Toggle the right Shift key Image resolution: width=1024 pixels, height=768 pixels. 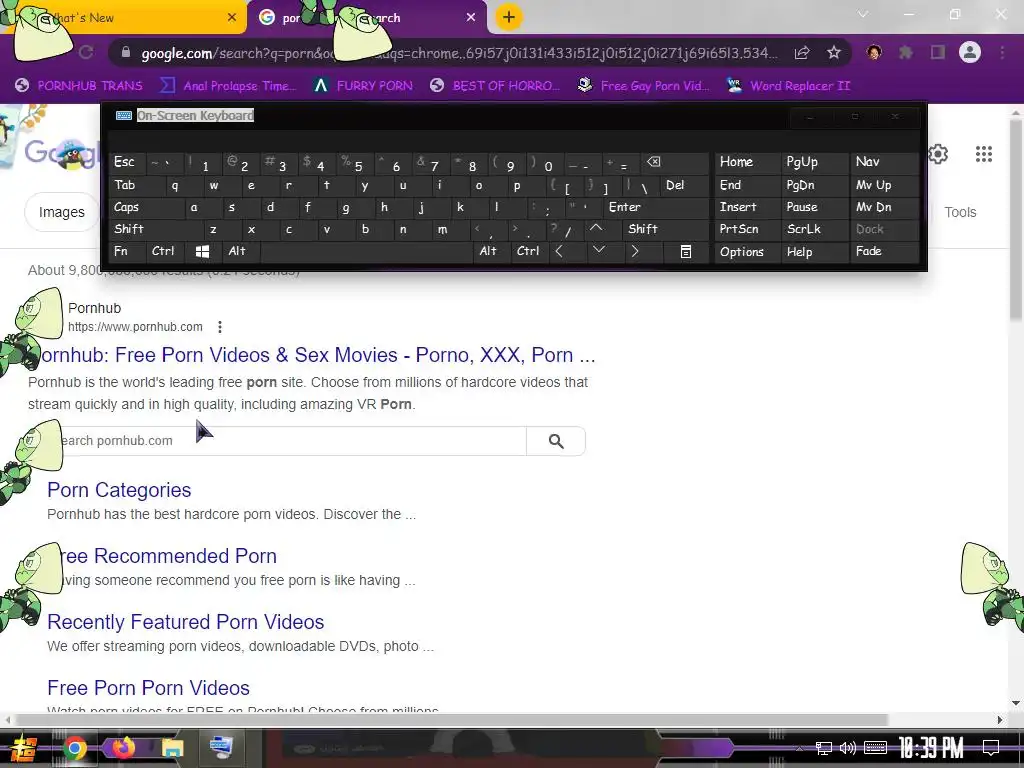665,229
